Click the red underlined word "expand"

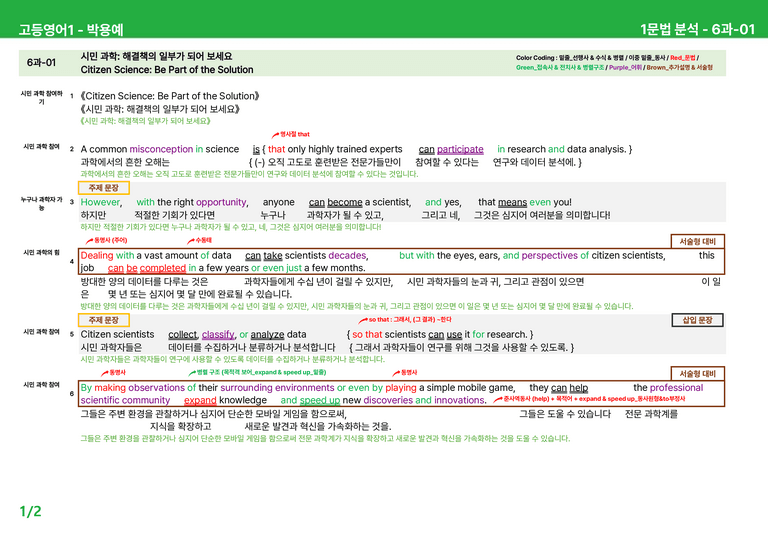[x=200, y=400]
